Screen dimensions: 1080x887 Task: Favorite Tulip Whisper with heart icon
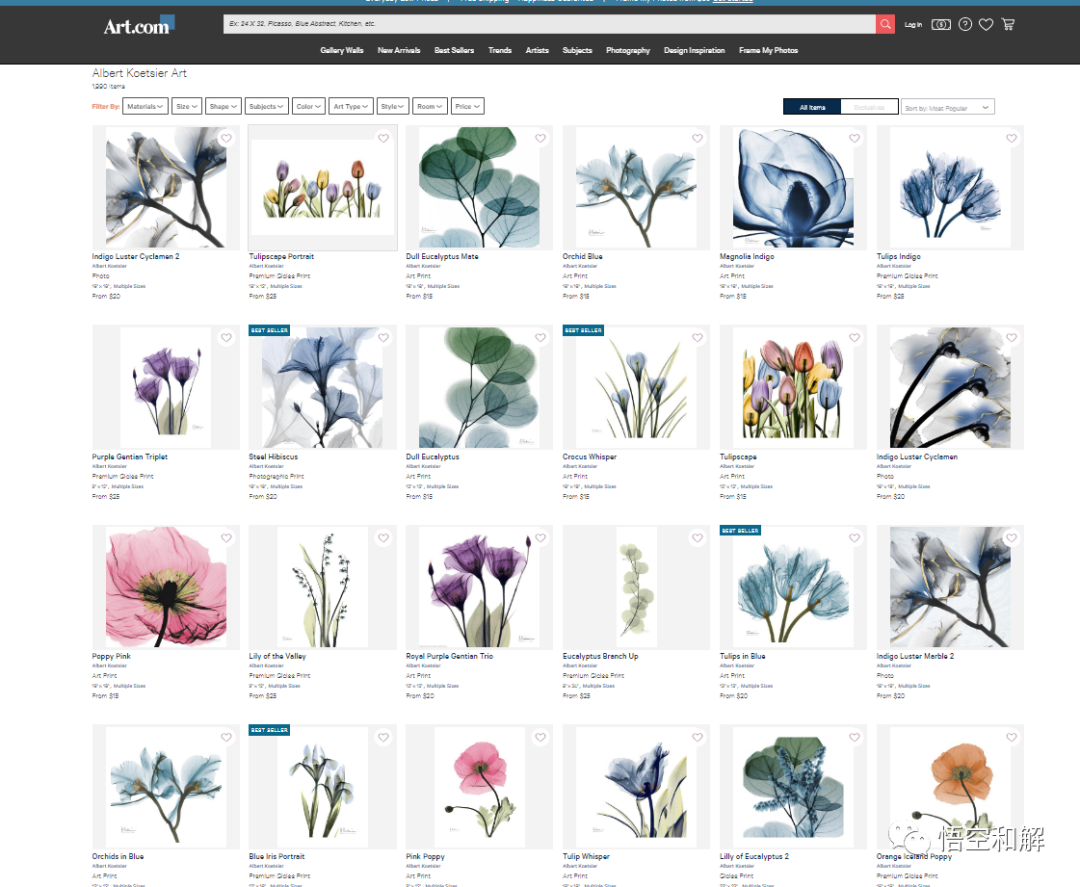pos(698,738)
